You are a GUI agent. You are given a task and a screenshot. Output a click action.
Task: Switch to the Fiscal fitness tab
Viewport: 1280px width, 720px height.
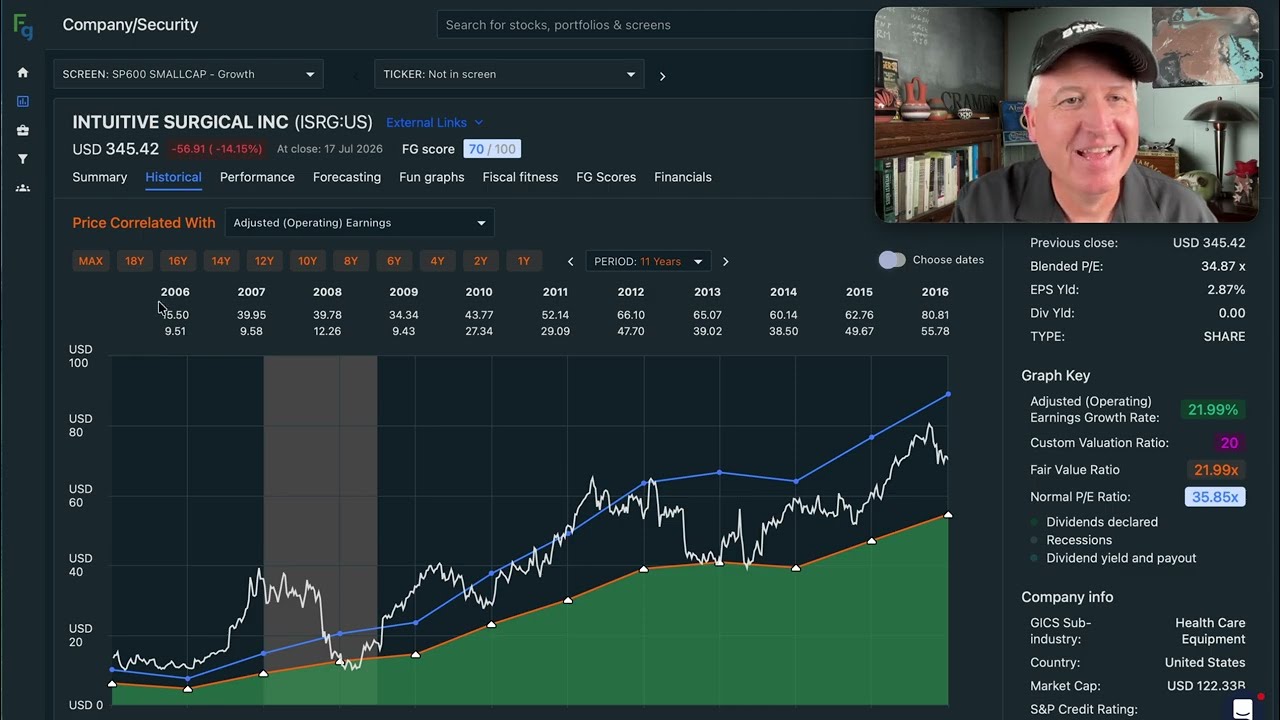[520, 177]
